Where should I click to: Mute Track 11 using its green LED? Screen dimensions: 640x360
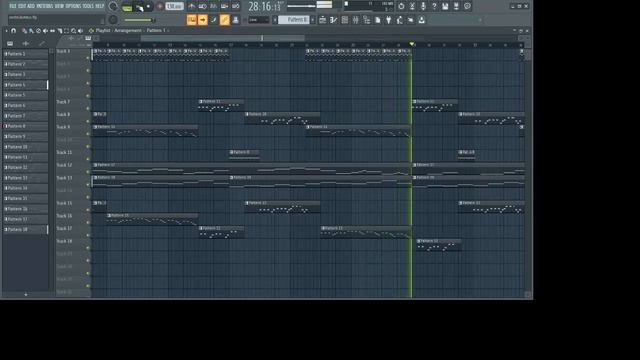click(x=88, y=159)
